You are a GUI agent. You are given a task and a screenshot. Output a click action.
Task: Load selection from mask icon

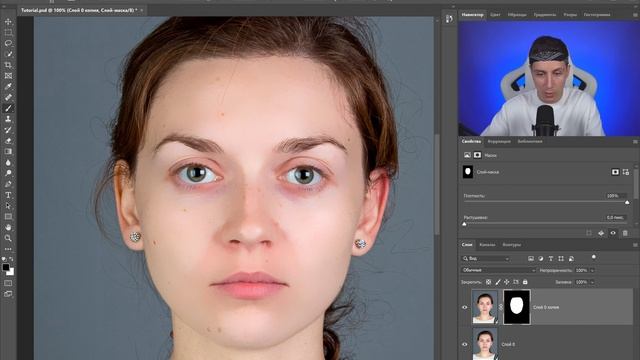pos(589,233)
